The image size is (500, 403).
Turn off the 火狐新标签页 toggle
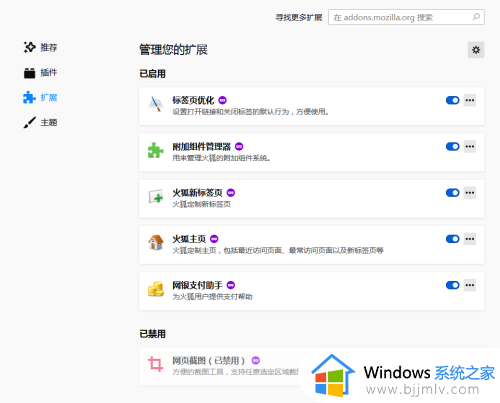tap(452, 193)
